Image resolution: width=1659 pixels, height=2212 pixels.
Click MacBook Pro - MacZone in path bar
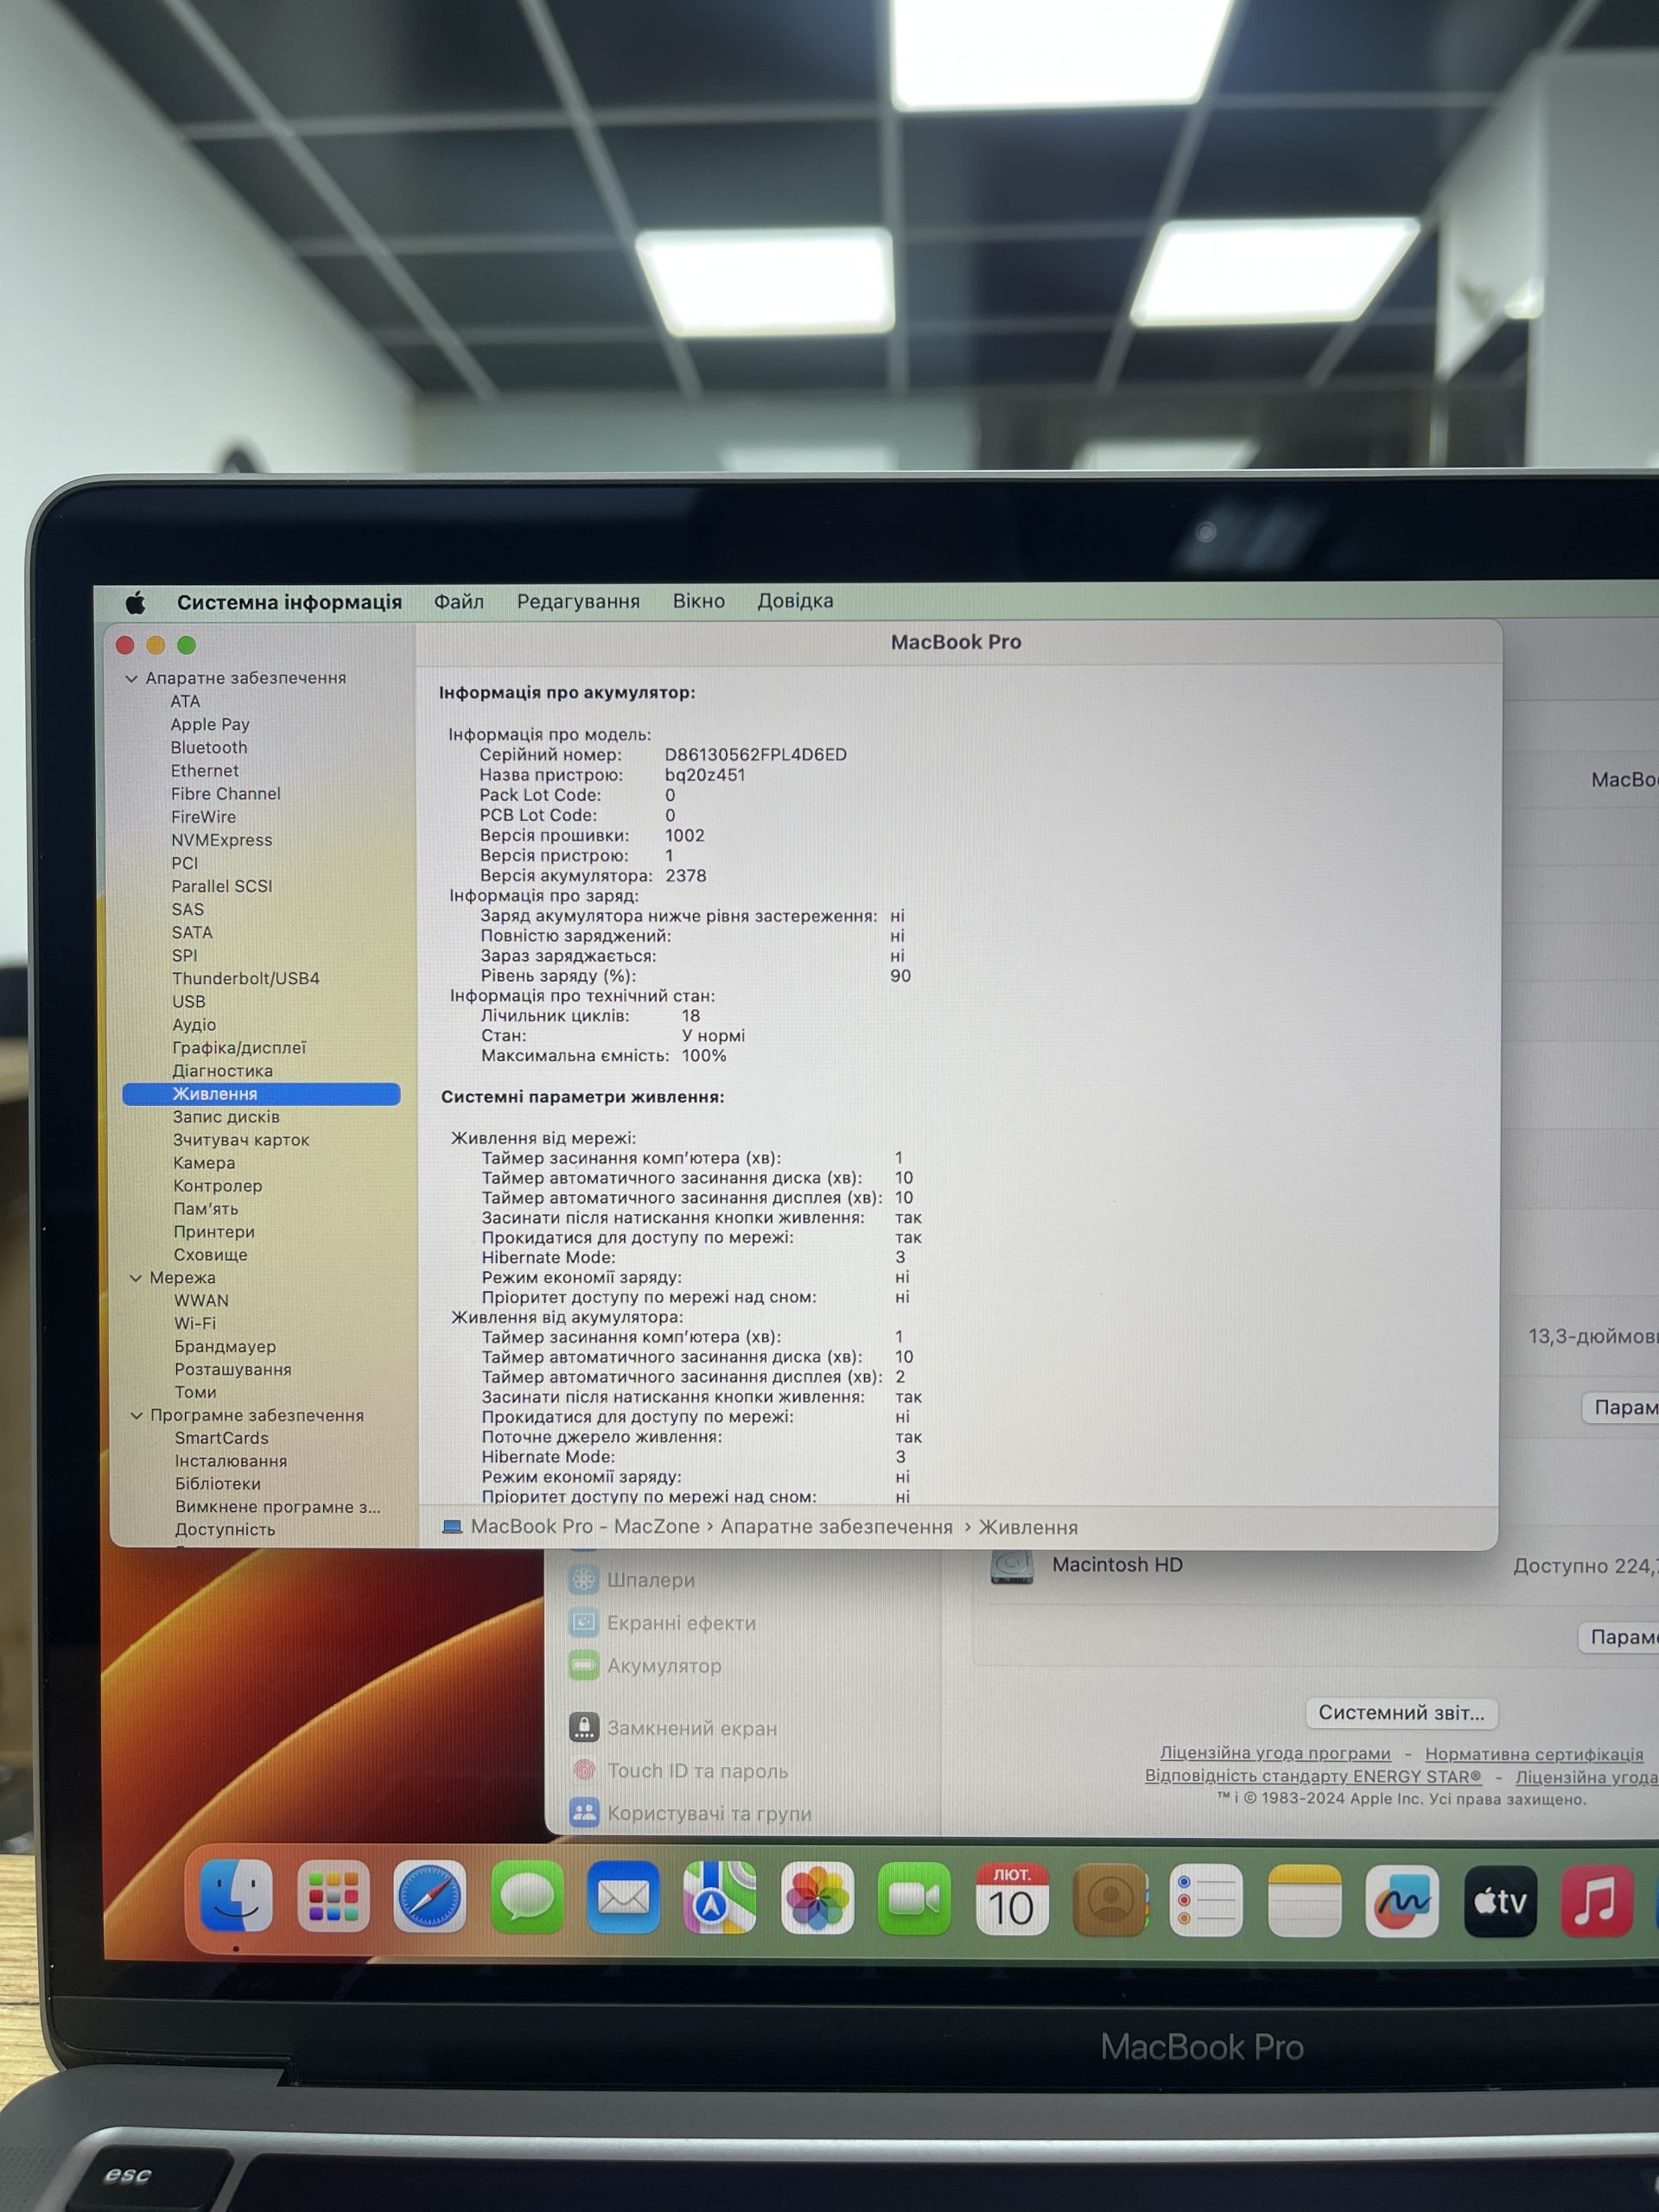tap(585, 1527)
